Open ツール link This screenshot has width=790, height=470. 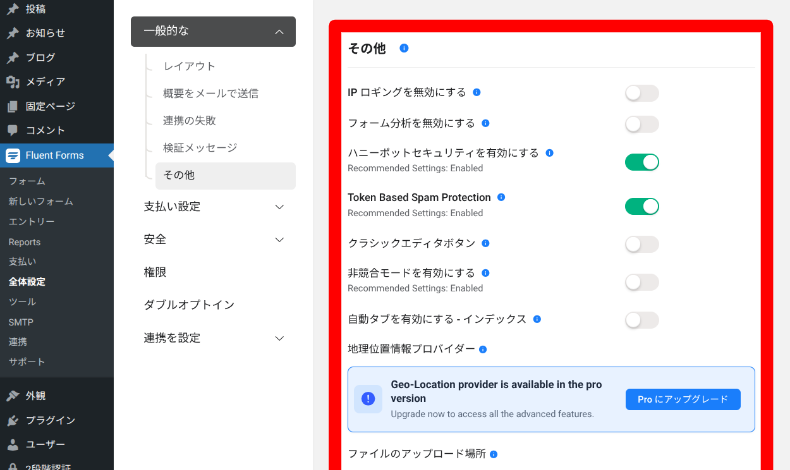(x=22, y=302)
